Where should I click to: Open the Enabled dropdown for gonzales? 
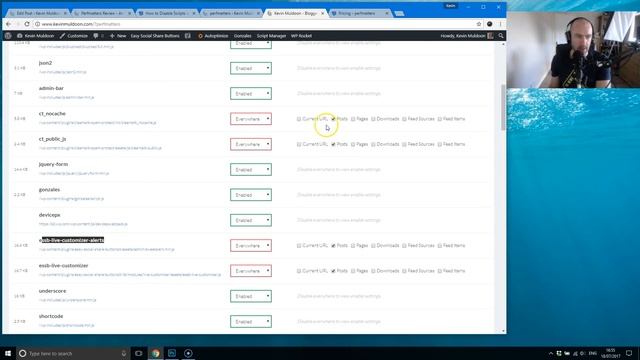coord(251,195)
